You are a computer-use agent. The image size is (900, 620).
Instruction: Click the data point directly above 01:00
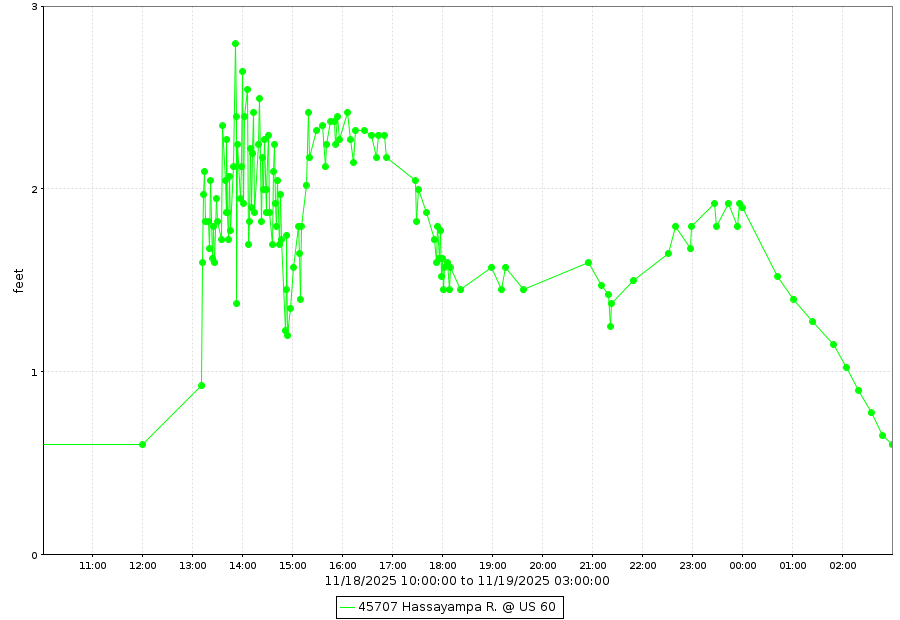(793, 300)
